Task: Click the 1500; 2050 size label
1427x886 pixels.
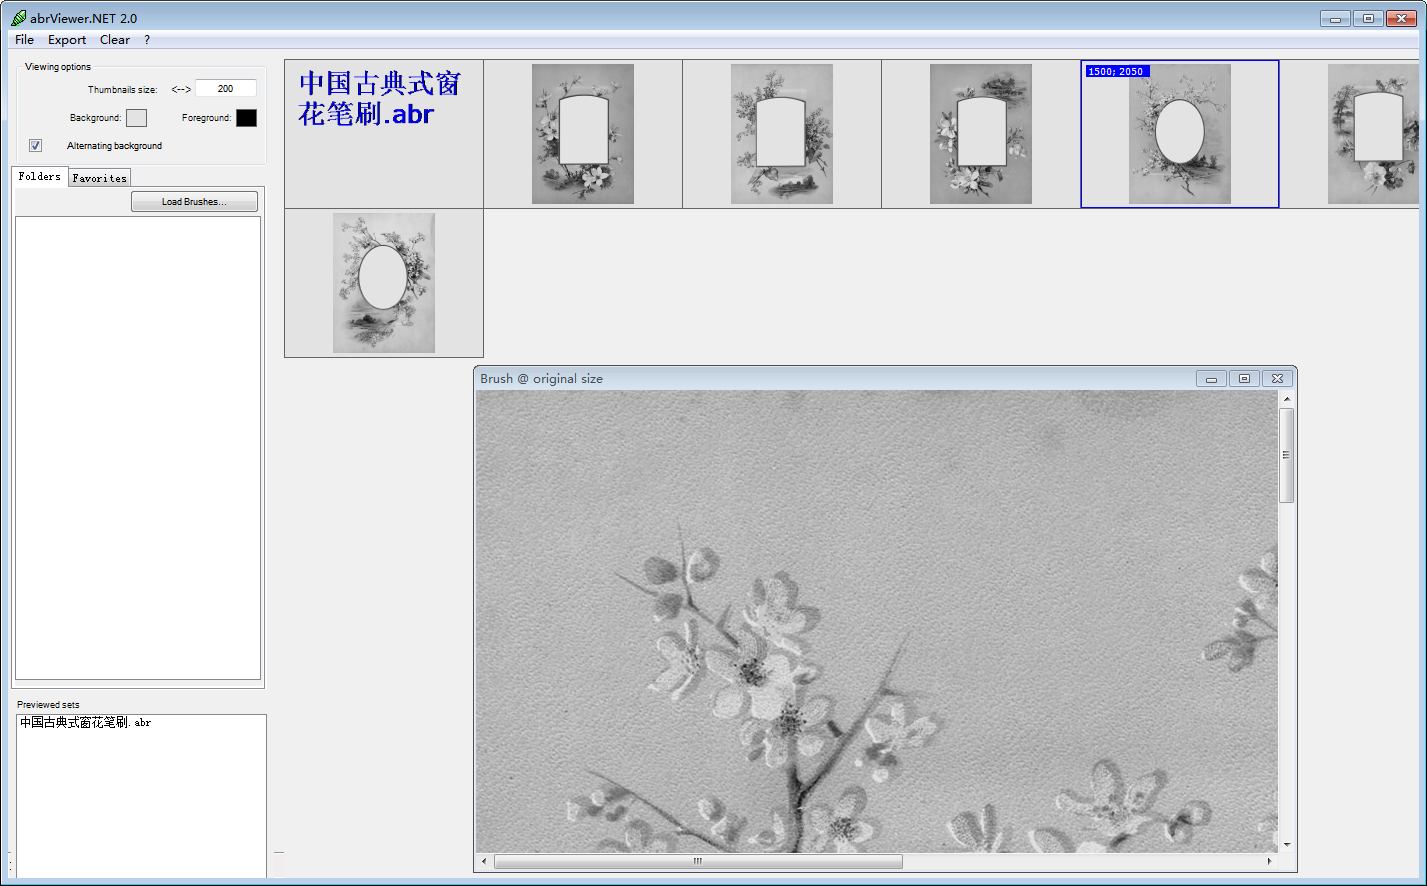Action: [1116, 72]
